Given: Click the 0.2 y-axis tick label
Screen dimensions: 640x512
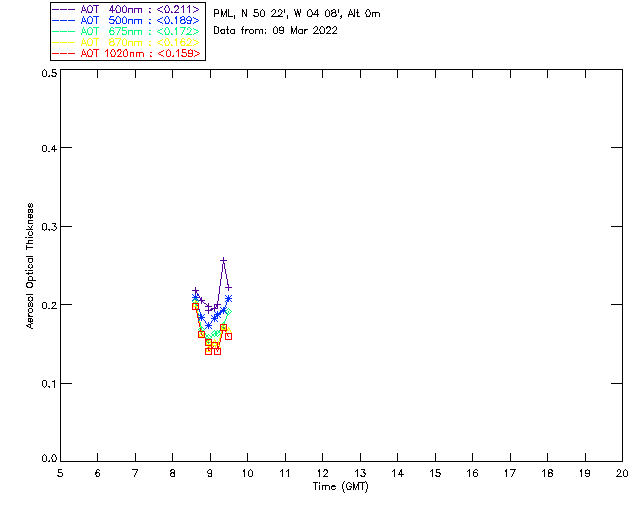Looking at the screenshot, I should (49, 305).
